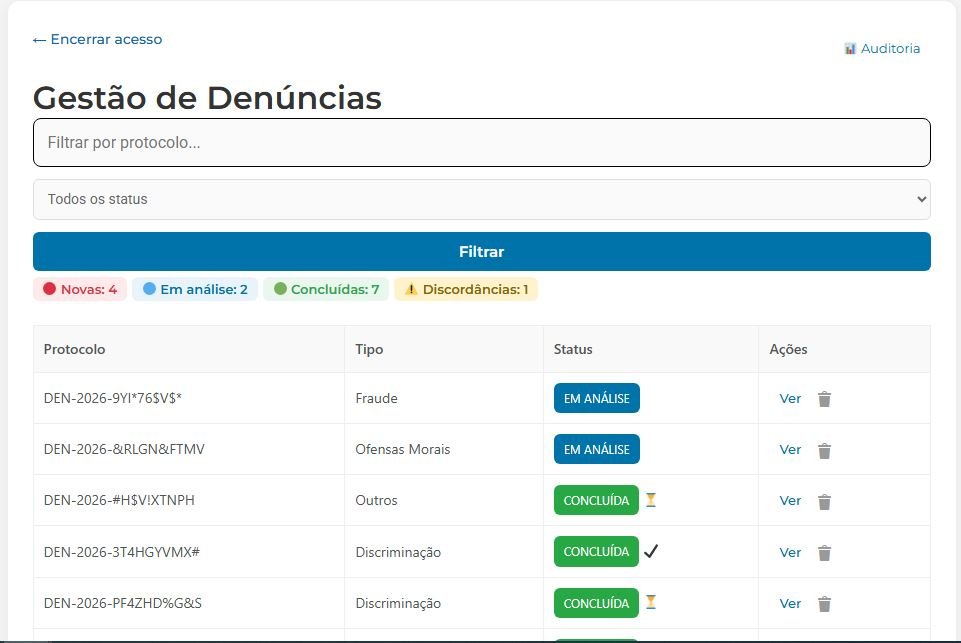Click trash icon in the Outros row
The image size is (961, 643).
tap(824, 502)
